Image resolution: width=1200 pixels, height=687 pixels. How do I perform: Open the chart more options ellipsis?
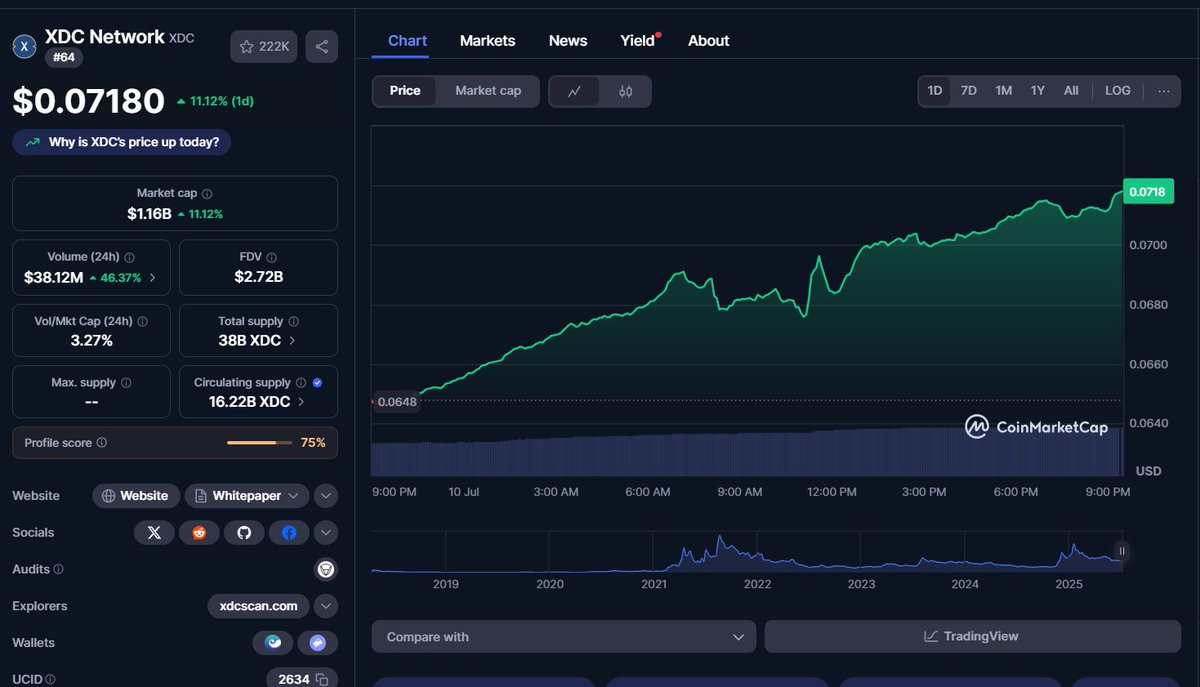[x=1164, y=91]
